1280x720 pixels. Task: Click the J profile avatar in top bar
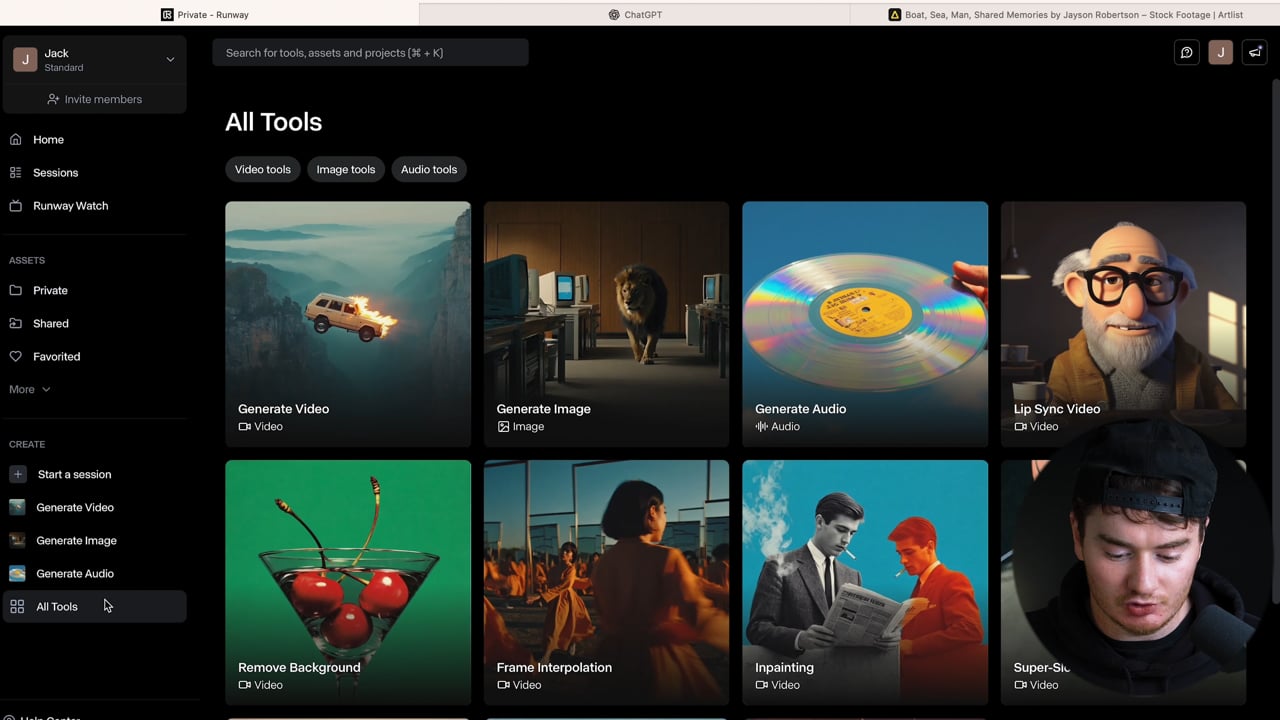coord(1221,53)
